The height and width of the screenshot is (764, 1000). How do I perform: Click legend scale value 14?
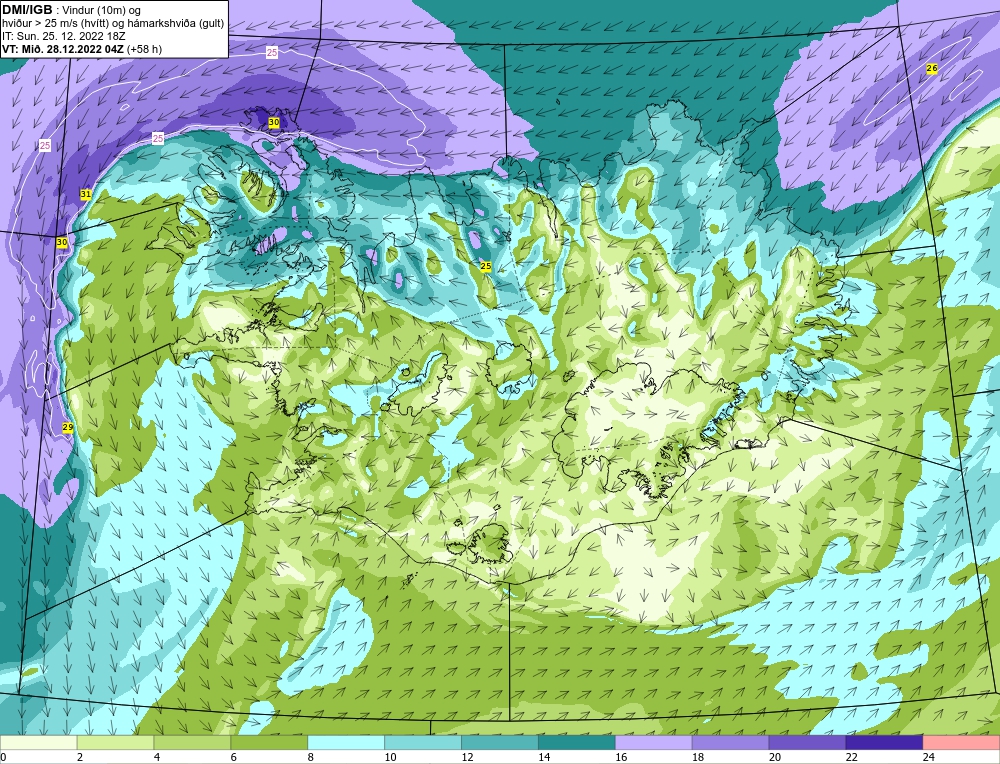click(544, 757)
